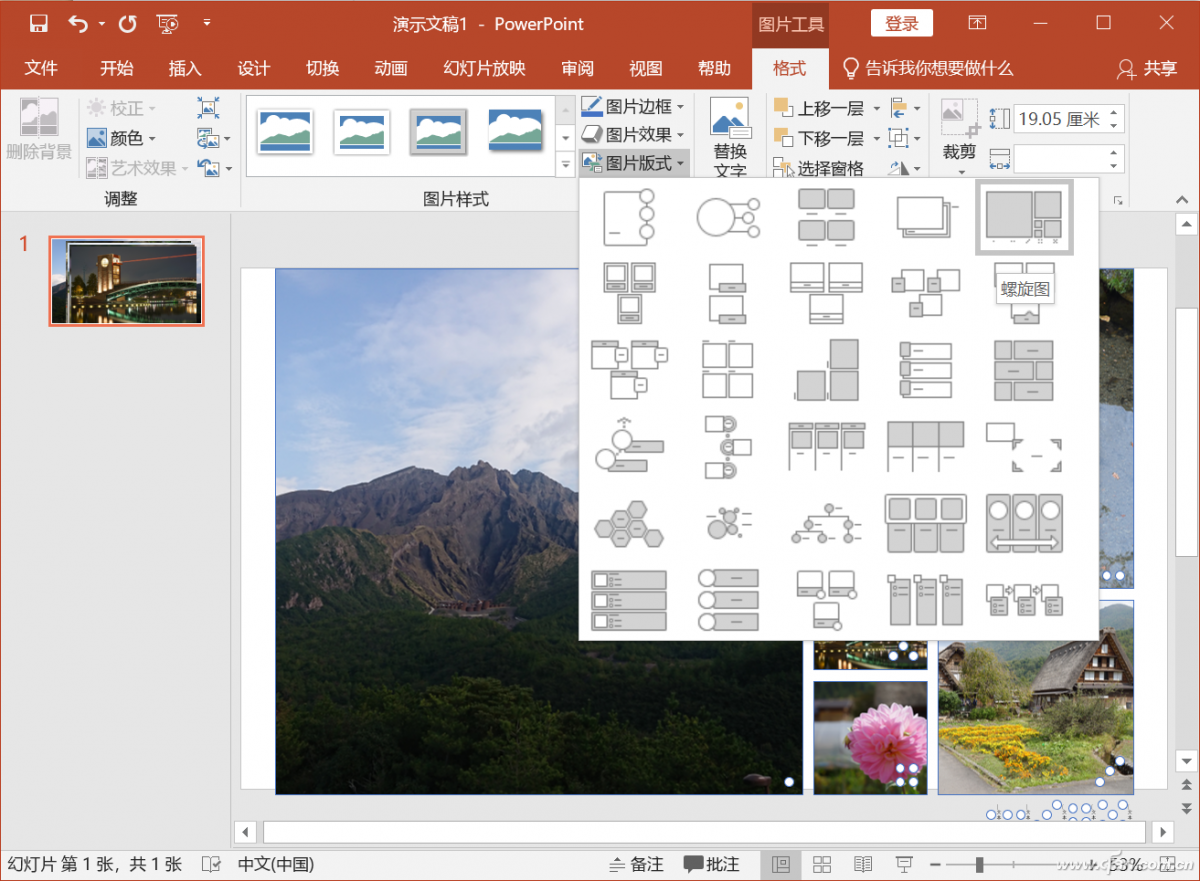Open the 颜色 color dropdown
The width and height of the screenshot is (1200, 881).
coord(122,138)
